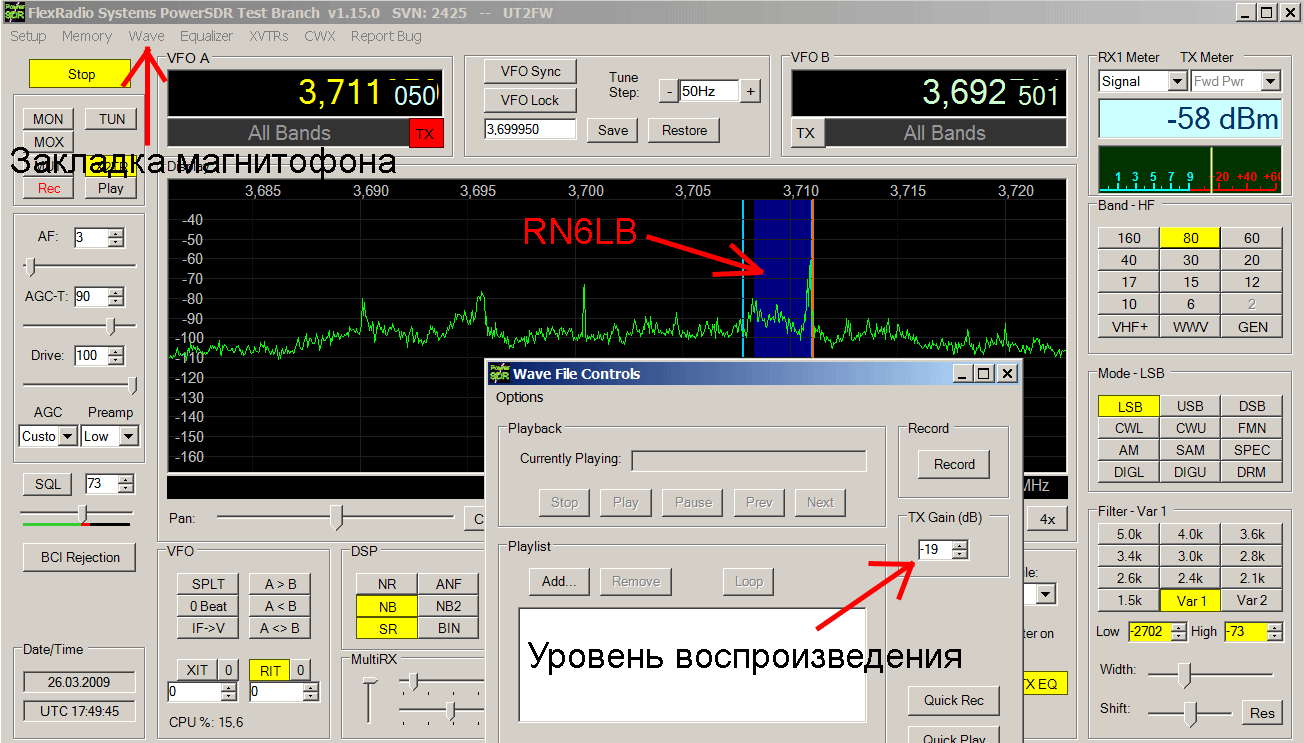Viewport: 1304px width, 743px height.
Task: Click Add... to add a playlist file
Action: point(559,581)
